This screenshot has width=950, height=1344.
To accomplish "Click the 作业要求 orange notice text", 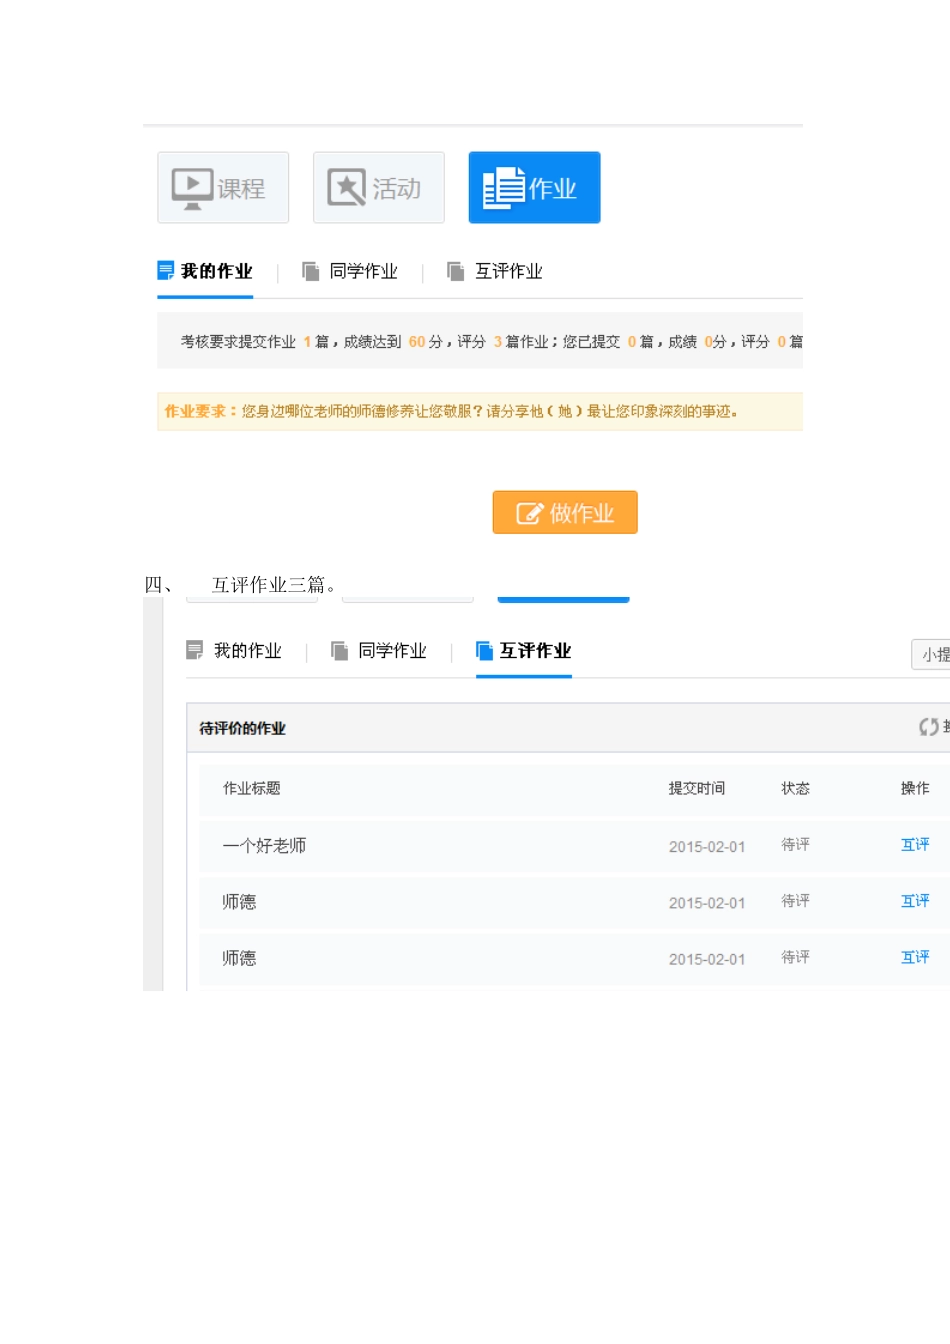I will (x=451, y=411).
